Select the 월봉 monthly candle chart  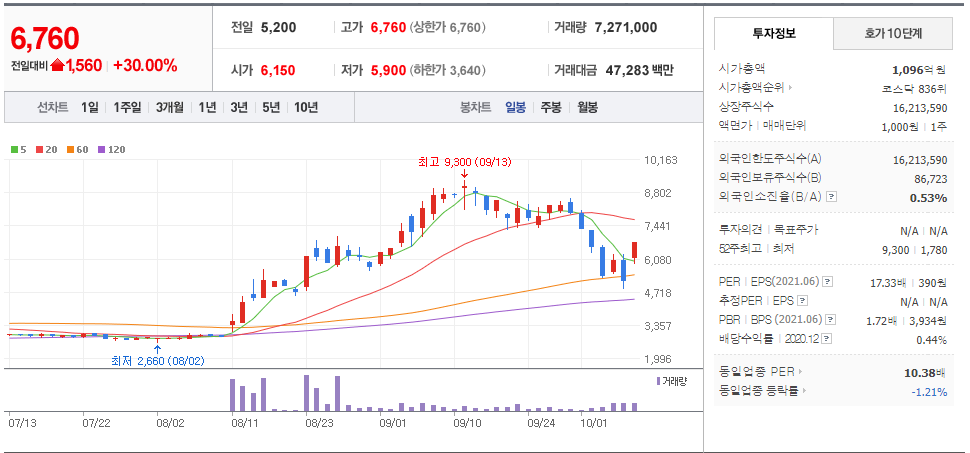click(587, 107)
